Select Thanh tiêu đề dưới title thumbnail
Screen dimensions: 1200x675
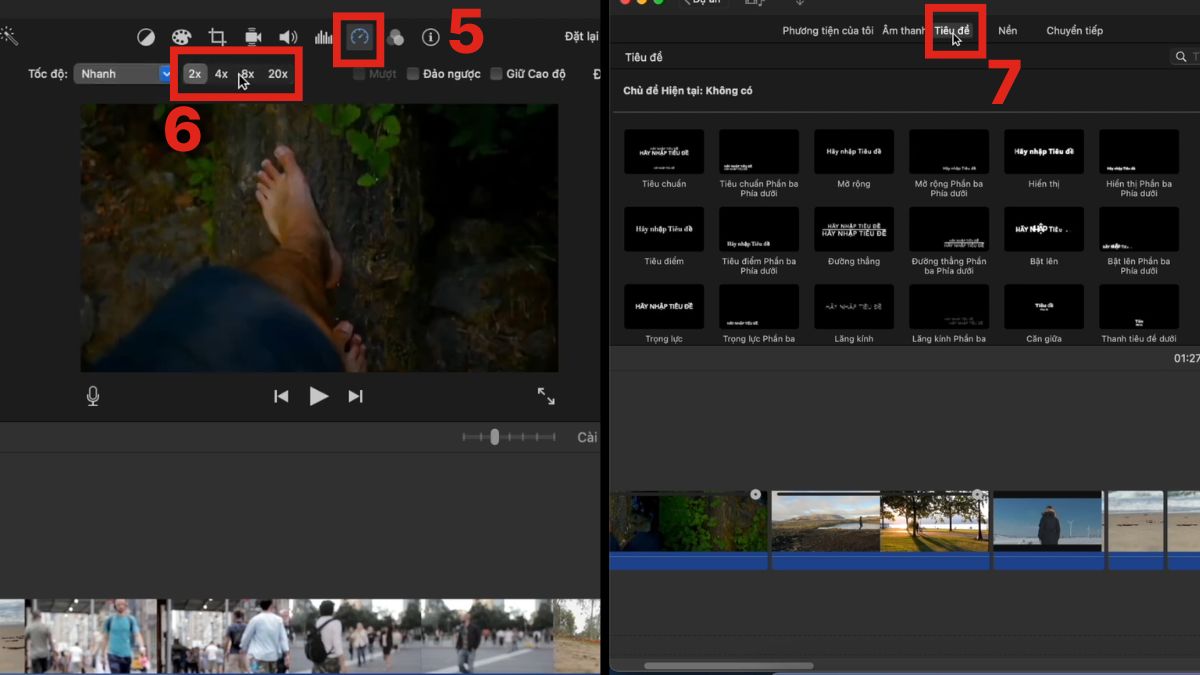coord(1139,307)
